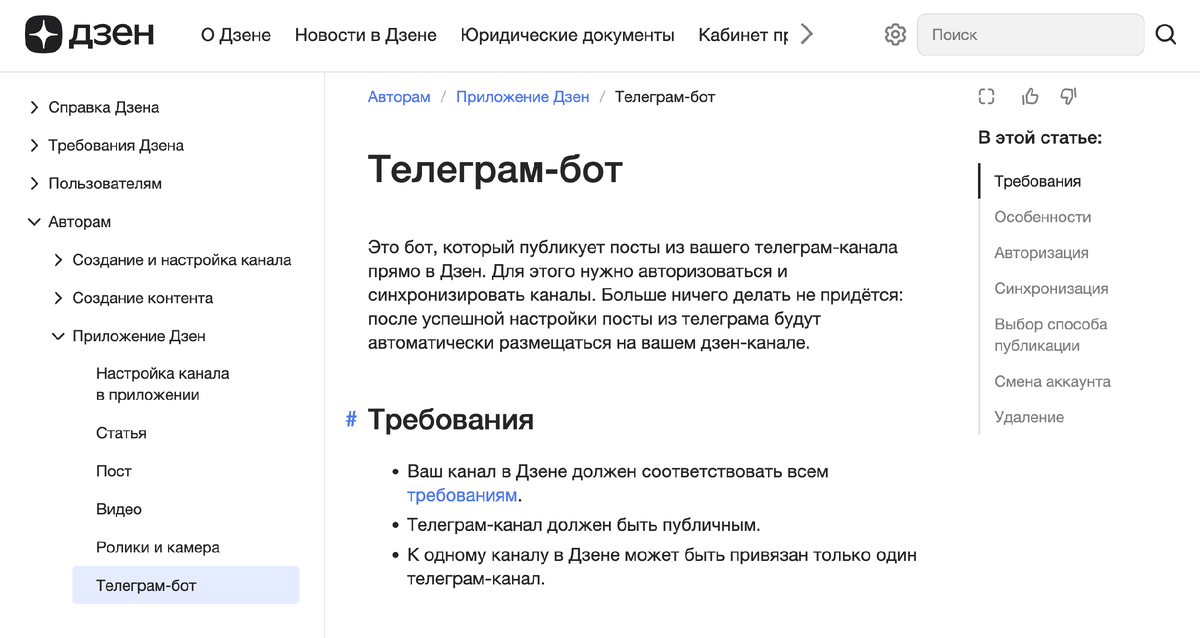This screenshot has height=638, width=1200.
Task: Expand Требования Дзена section
Action: [x=35, y=145]
